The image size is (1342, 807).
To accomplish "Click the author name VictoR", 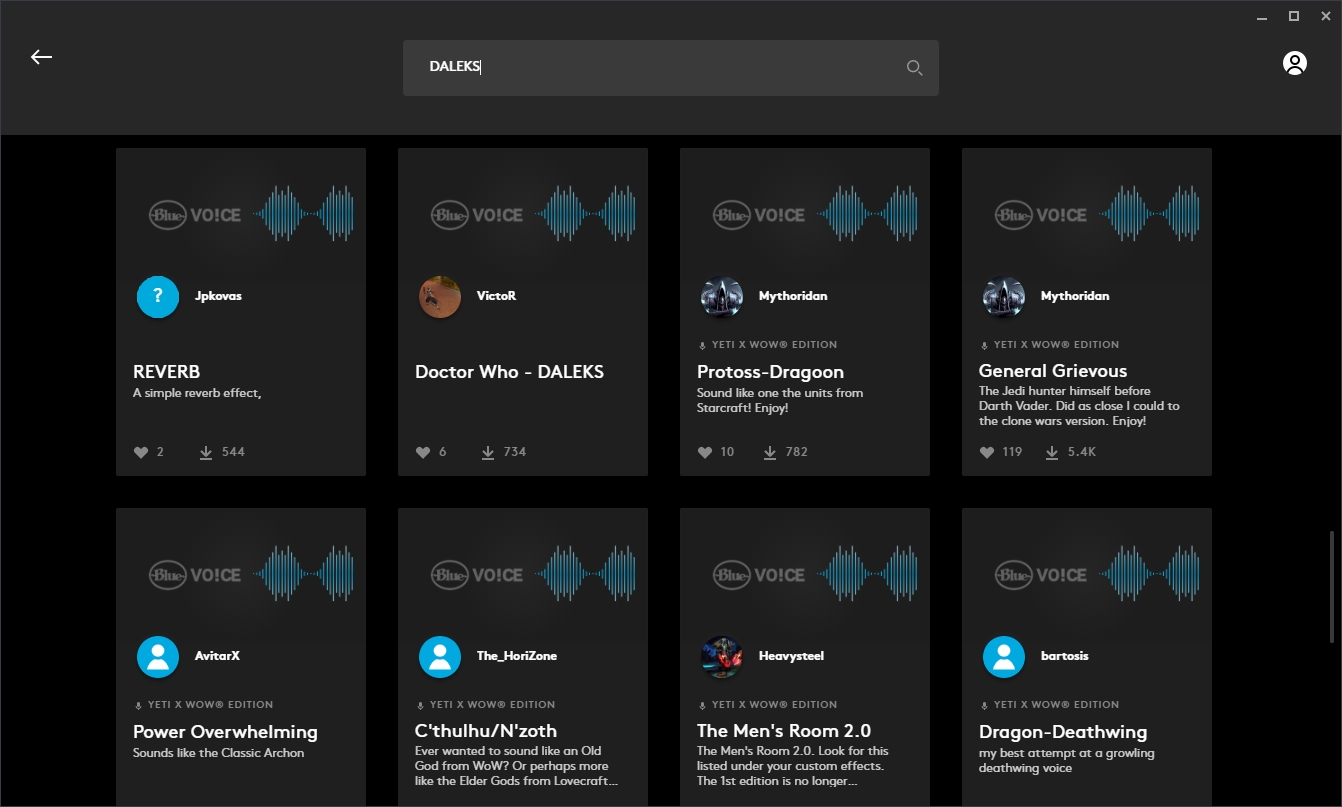I will click(496, 296).
